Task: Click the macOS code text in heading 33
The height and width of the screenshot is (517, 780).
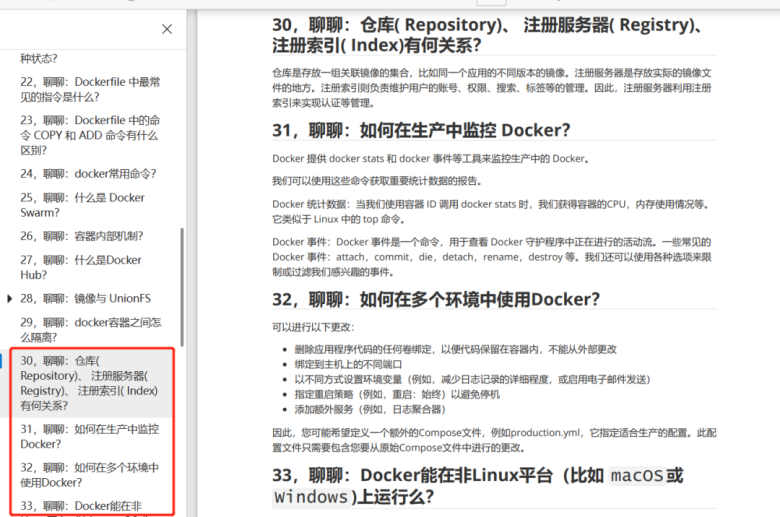Action: [637, 476]
